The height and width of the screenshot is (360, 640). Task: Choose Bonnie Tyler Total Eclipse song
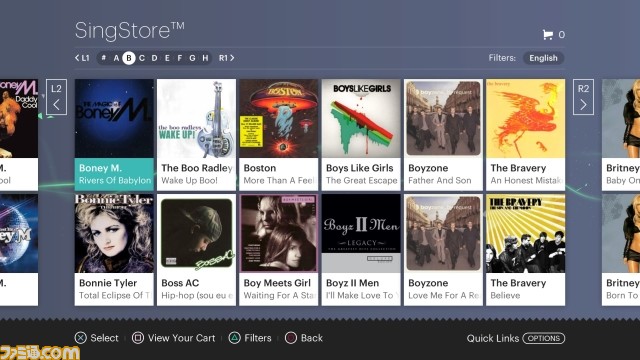click(114, 250)
